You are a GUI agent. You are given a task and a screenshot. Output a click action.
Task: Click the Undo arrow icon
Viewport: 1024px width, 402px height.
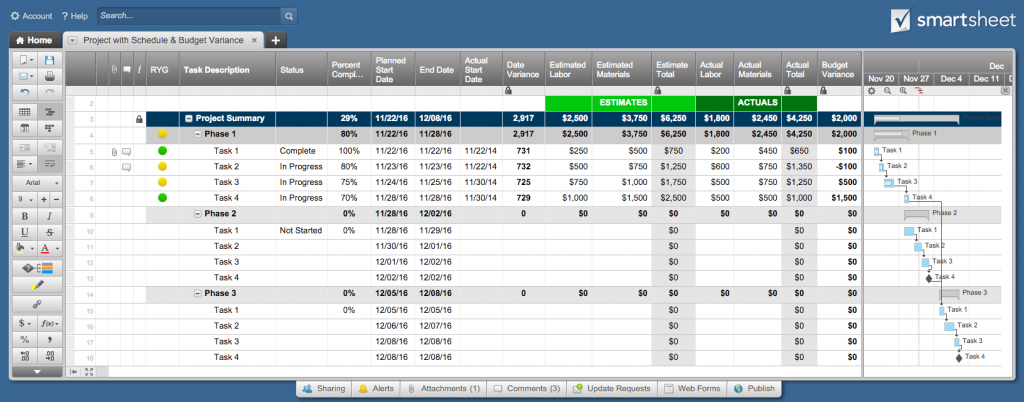25,92
